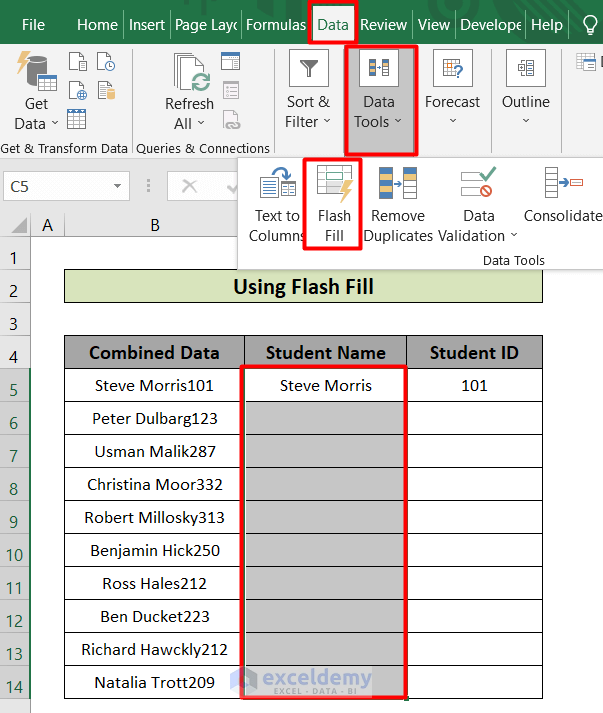Switch to the Formulas tab
The height and width of the screenshot is (713, 603).
click(276, 25)
